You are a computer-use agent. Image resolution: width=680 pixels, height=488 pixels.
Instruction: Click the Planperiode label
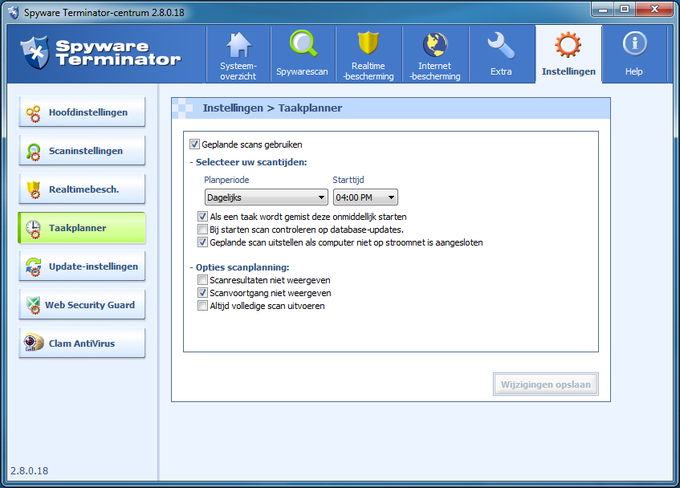point(226,180)
